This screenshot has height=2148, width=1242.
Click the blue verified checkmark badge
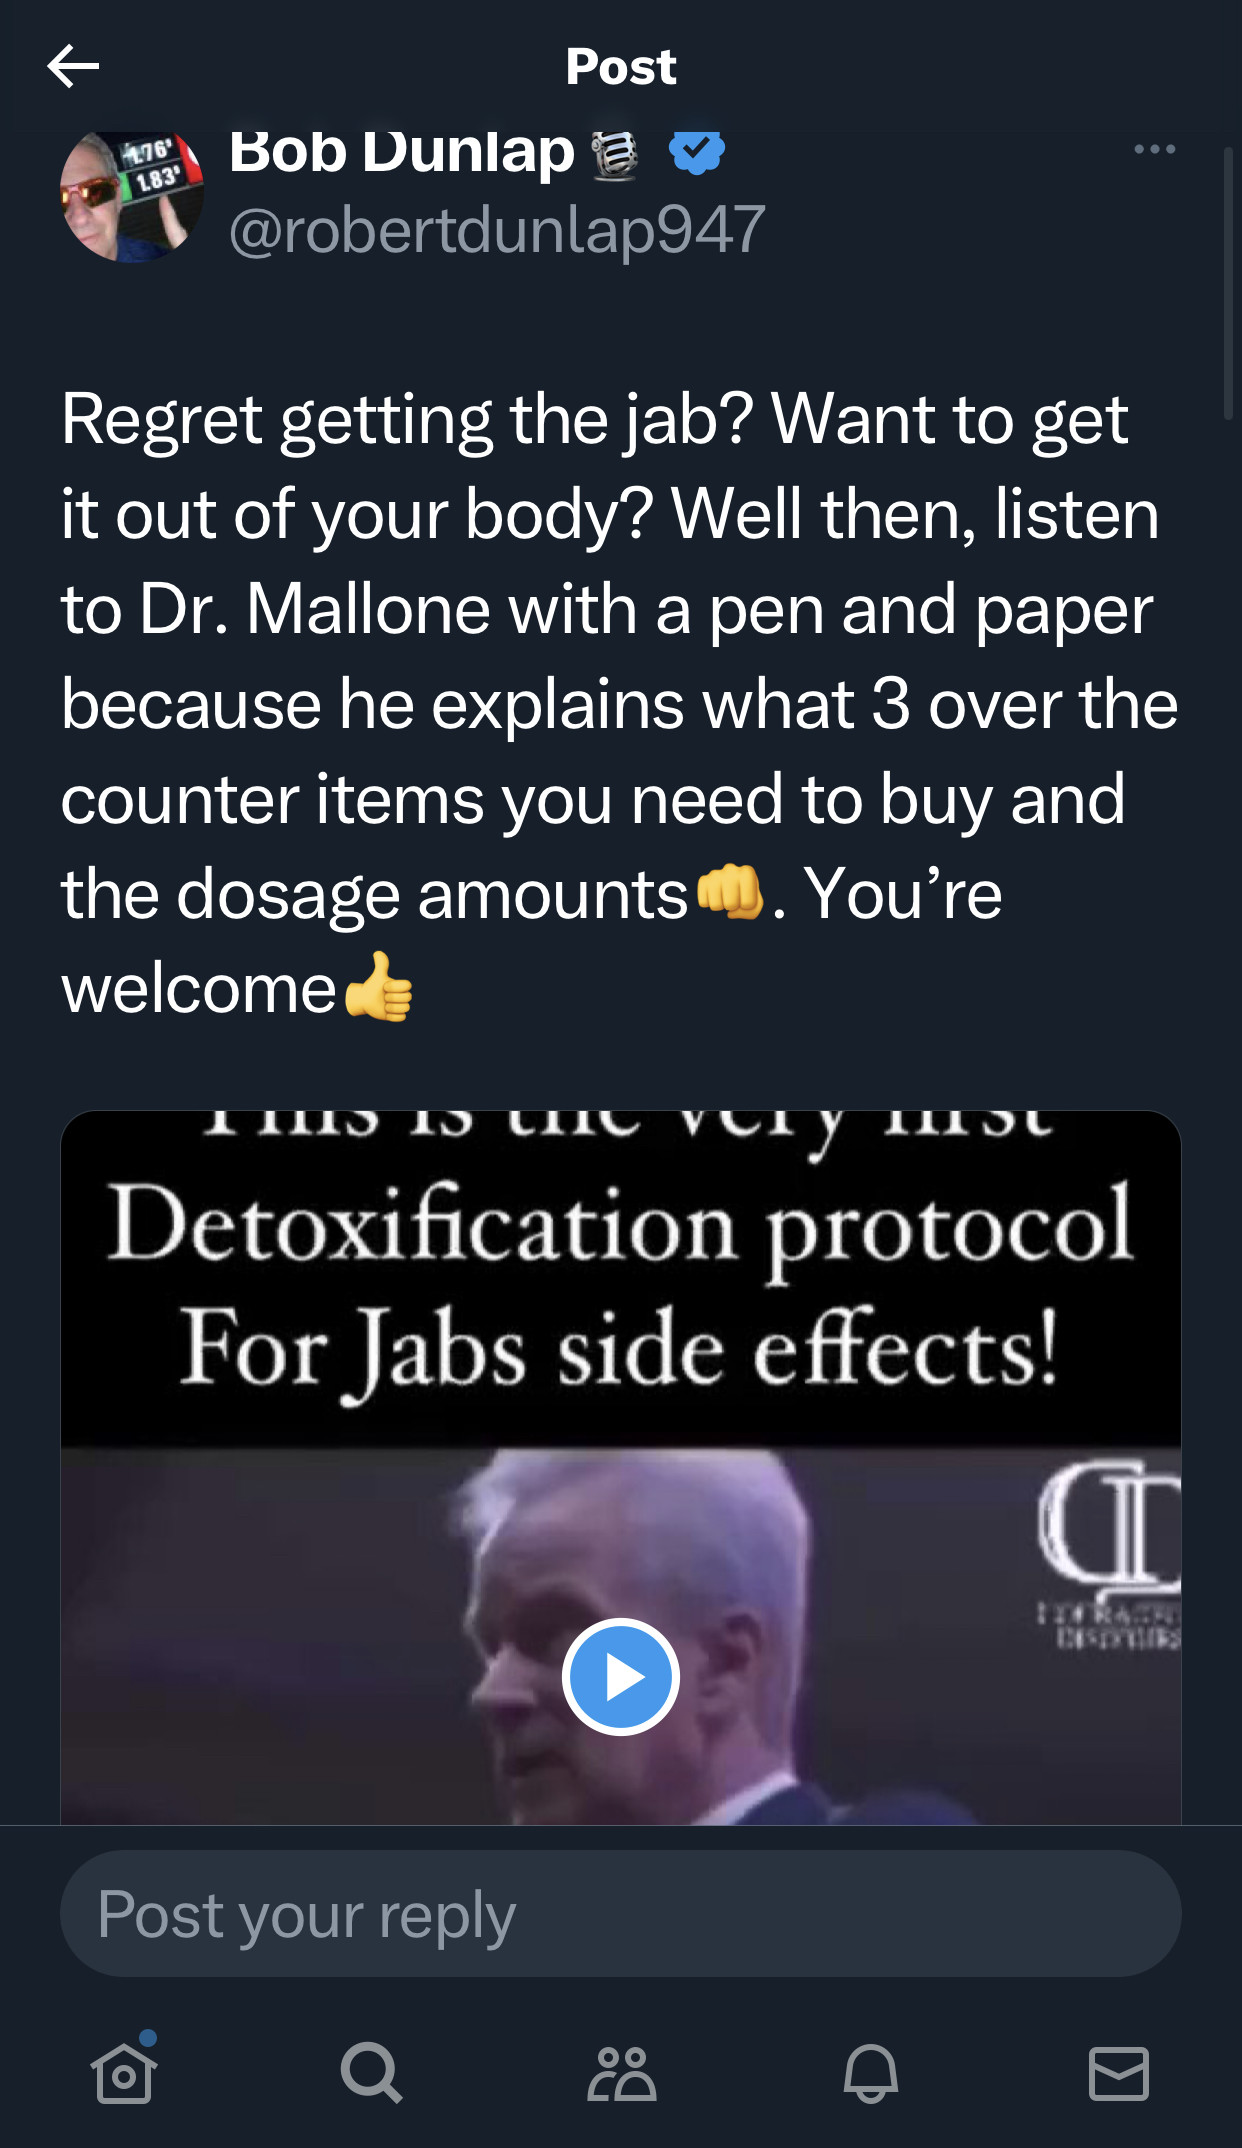click(x=696, y=152)
